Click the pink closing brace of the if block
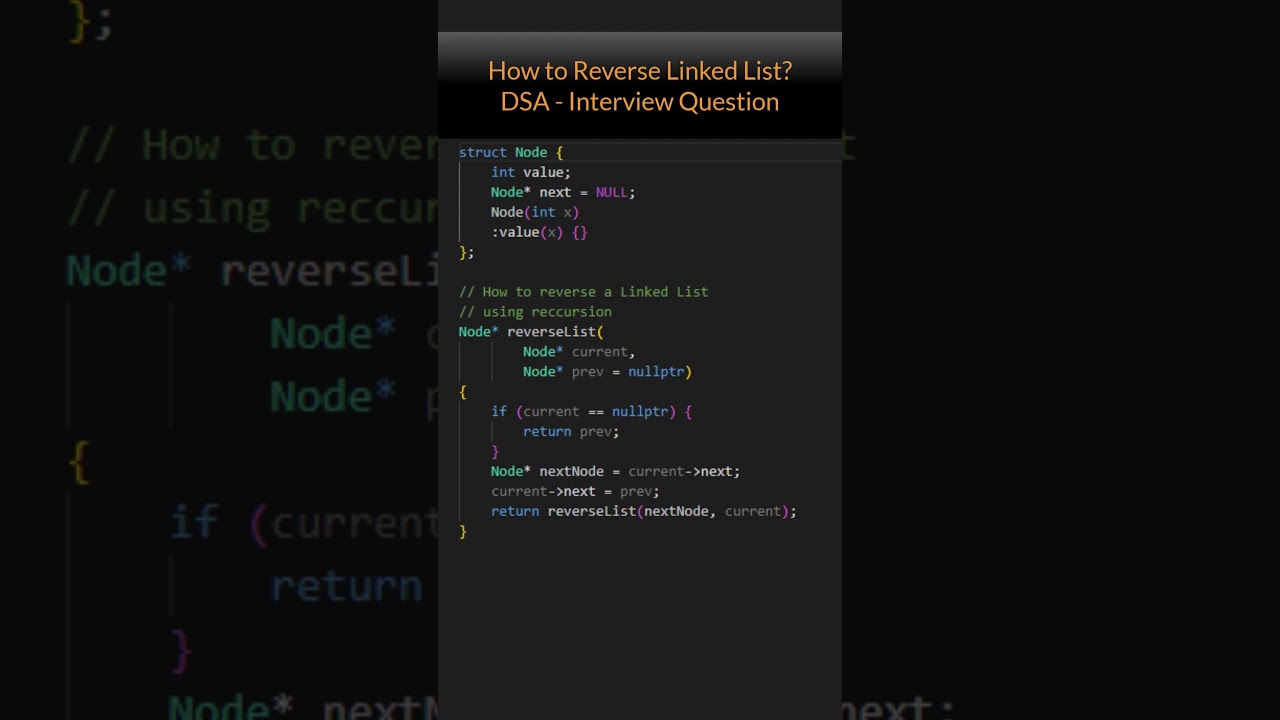This screenshot has height=720, width=1280. (495, 452)
